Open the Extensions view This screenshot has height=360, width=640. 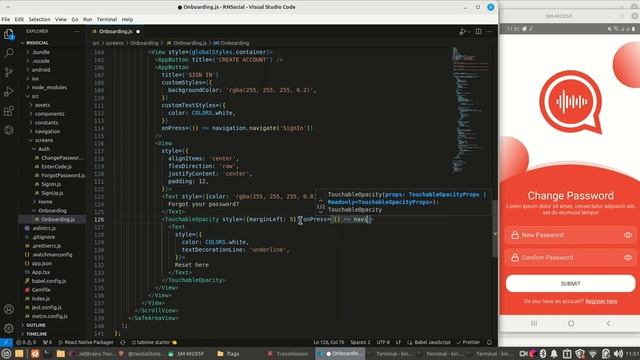click(9, 111)
